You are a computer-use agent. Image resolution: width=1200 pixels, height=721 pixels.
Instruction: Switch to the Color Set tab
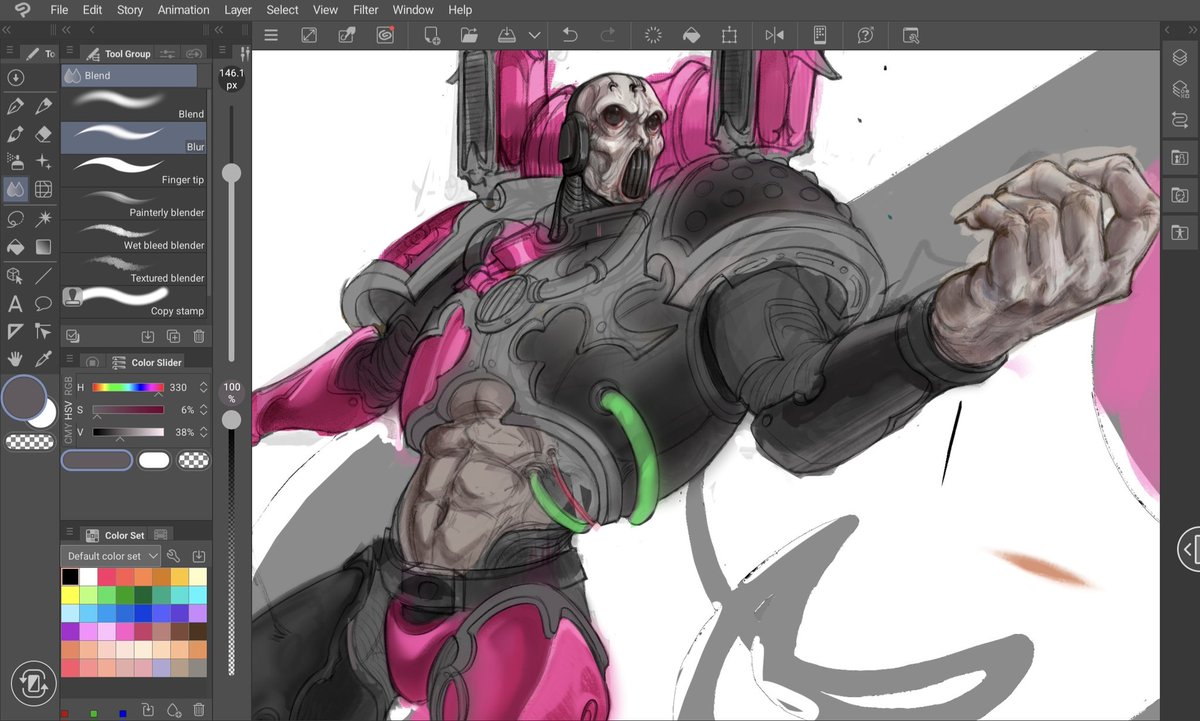coord(116,535)
